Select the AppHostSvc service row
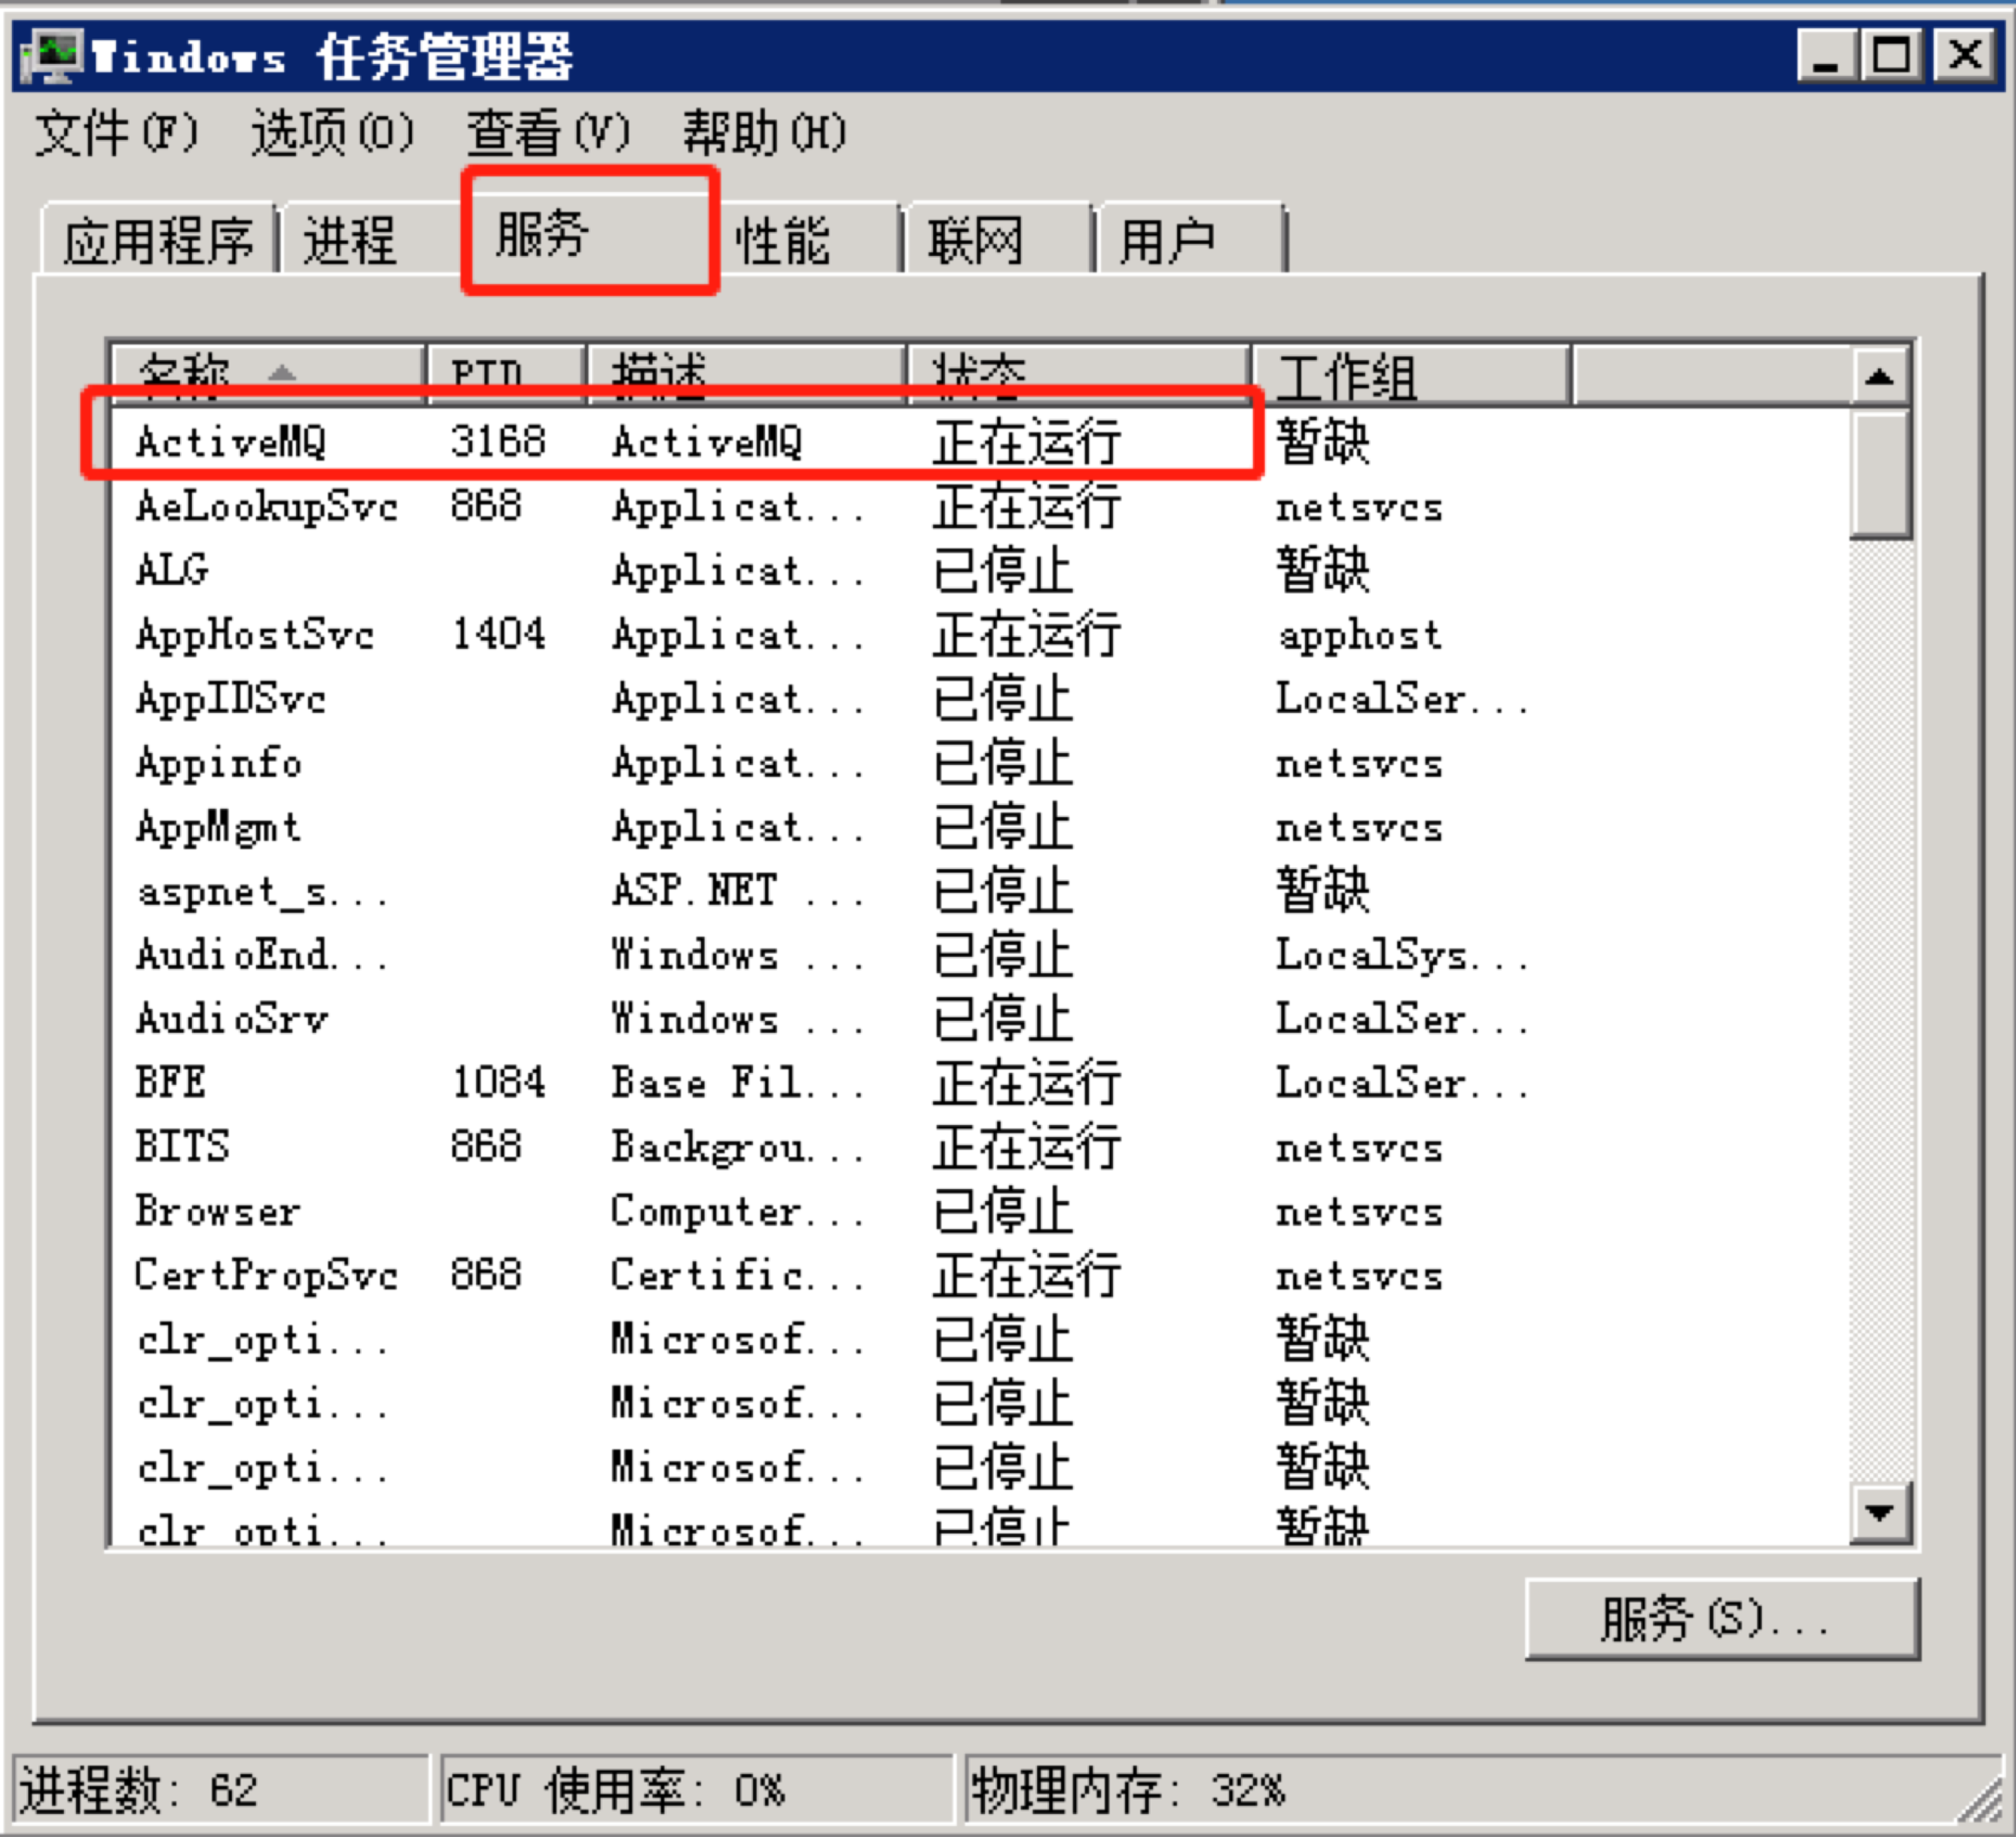This screenshot has height=1837, width=2016. [x=980, y=633]
